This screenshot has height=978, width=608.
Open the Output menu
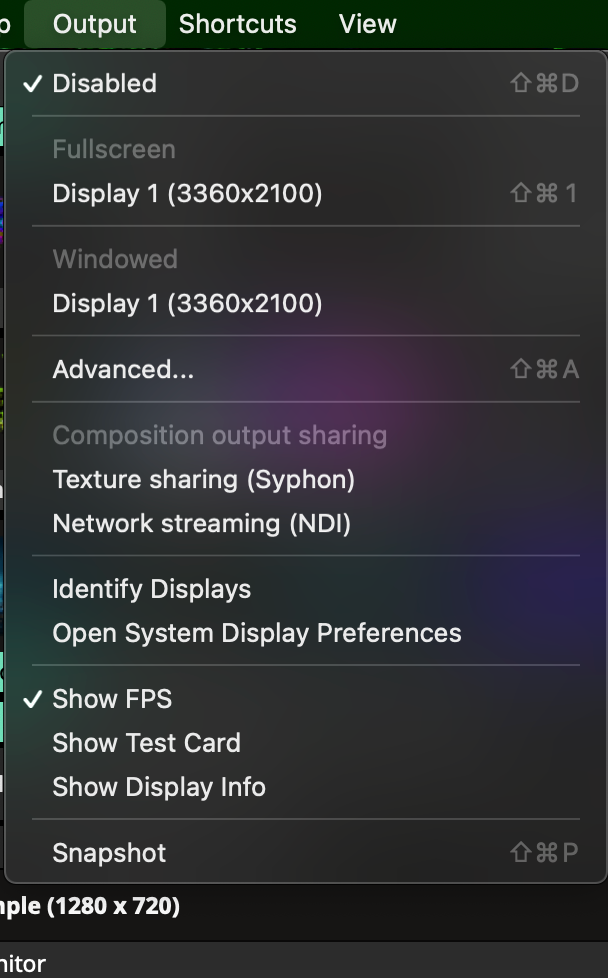[94, 24]
